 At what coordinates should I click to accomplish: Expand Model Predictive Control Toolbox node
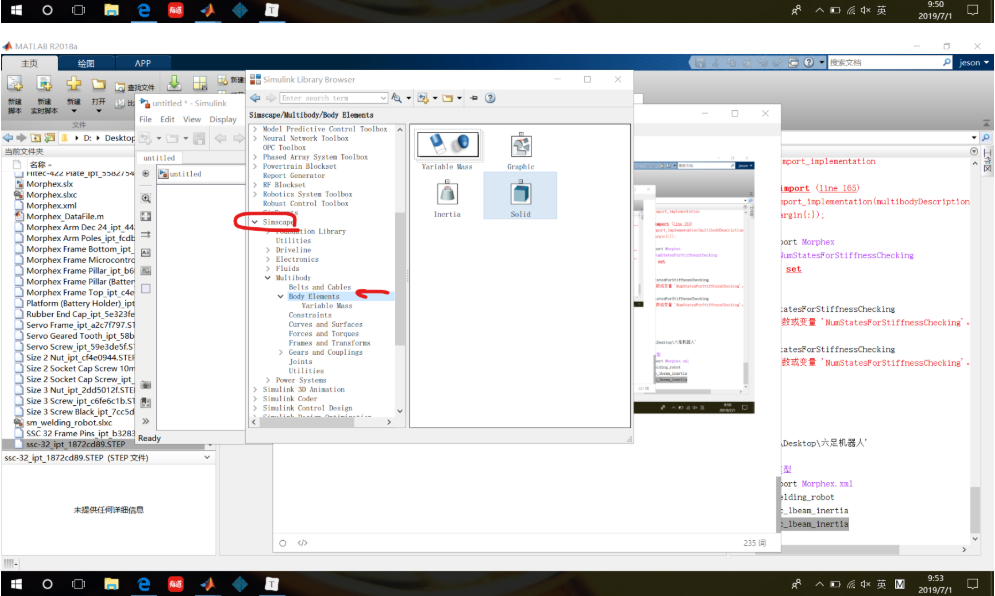[x=255, y=129]
